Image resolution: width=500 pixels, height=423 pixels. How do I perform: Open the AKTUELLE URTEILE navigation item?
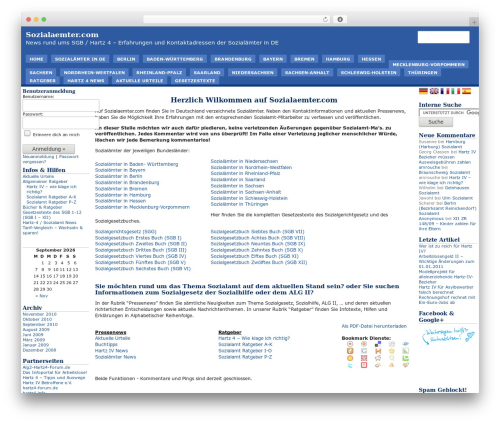click(x=139, y=81)
